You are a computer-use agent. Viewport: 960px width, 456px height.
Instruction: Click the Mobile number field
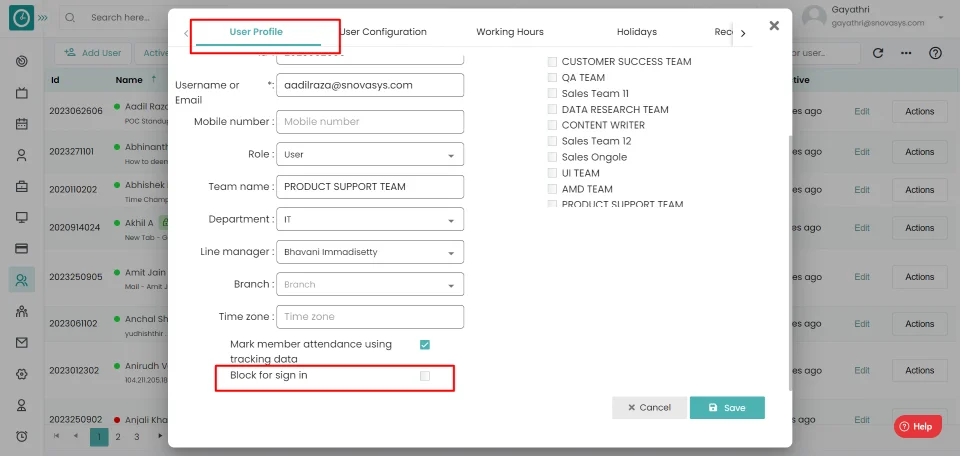(x=370, y=122)
